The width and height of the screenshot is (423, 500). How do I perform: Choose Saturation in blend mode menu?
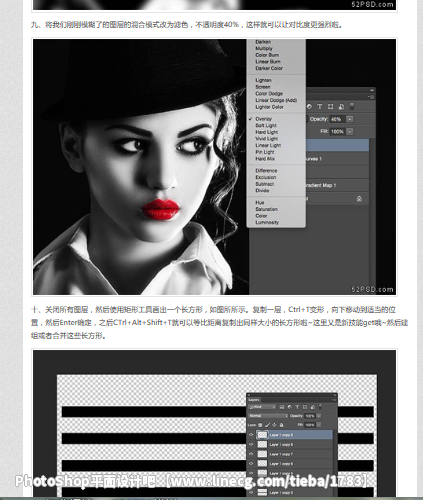[x=267, y=209]
